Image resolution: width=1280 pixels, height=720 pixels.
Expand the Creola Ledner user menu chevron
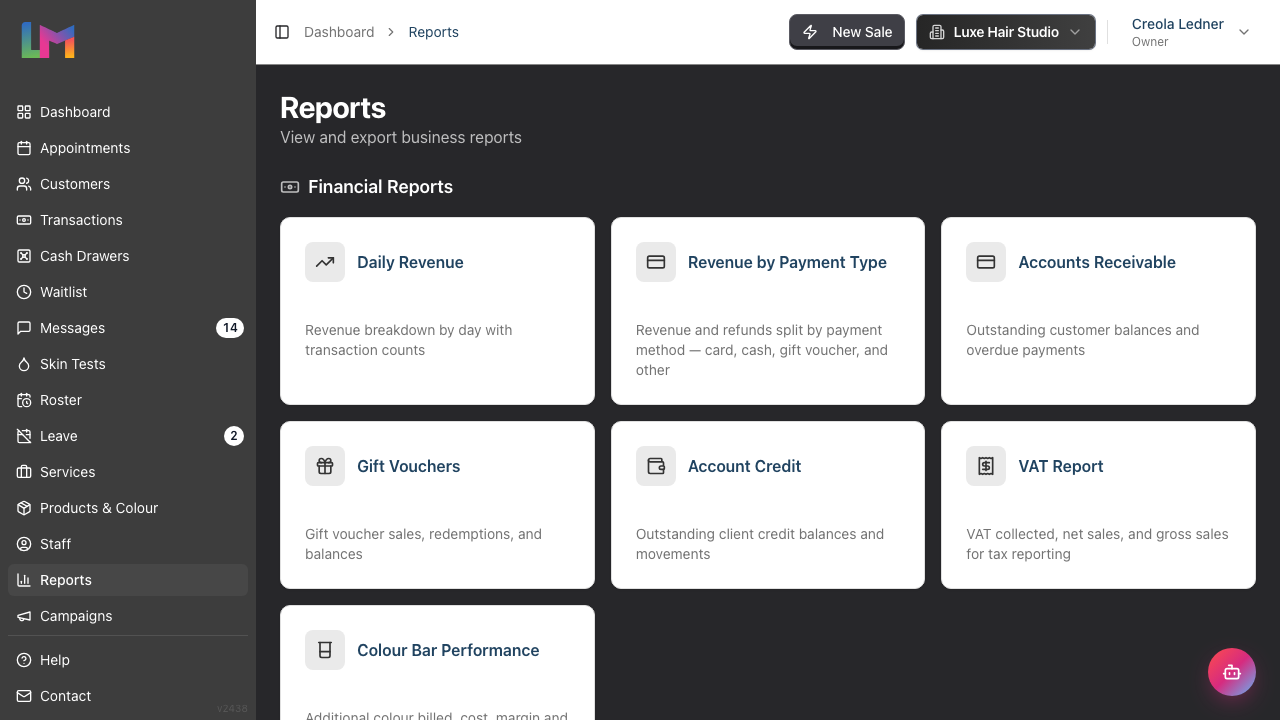(1244, 32)
